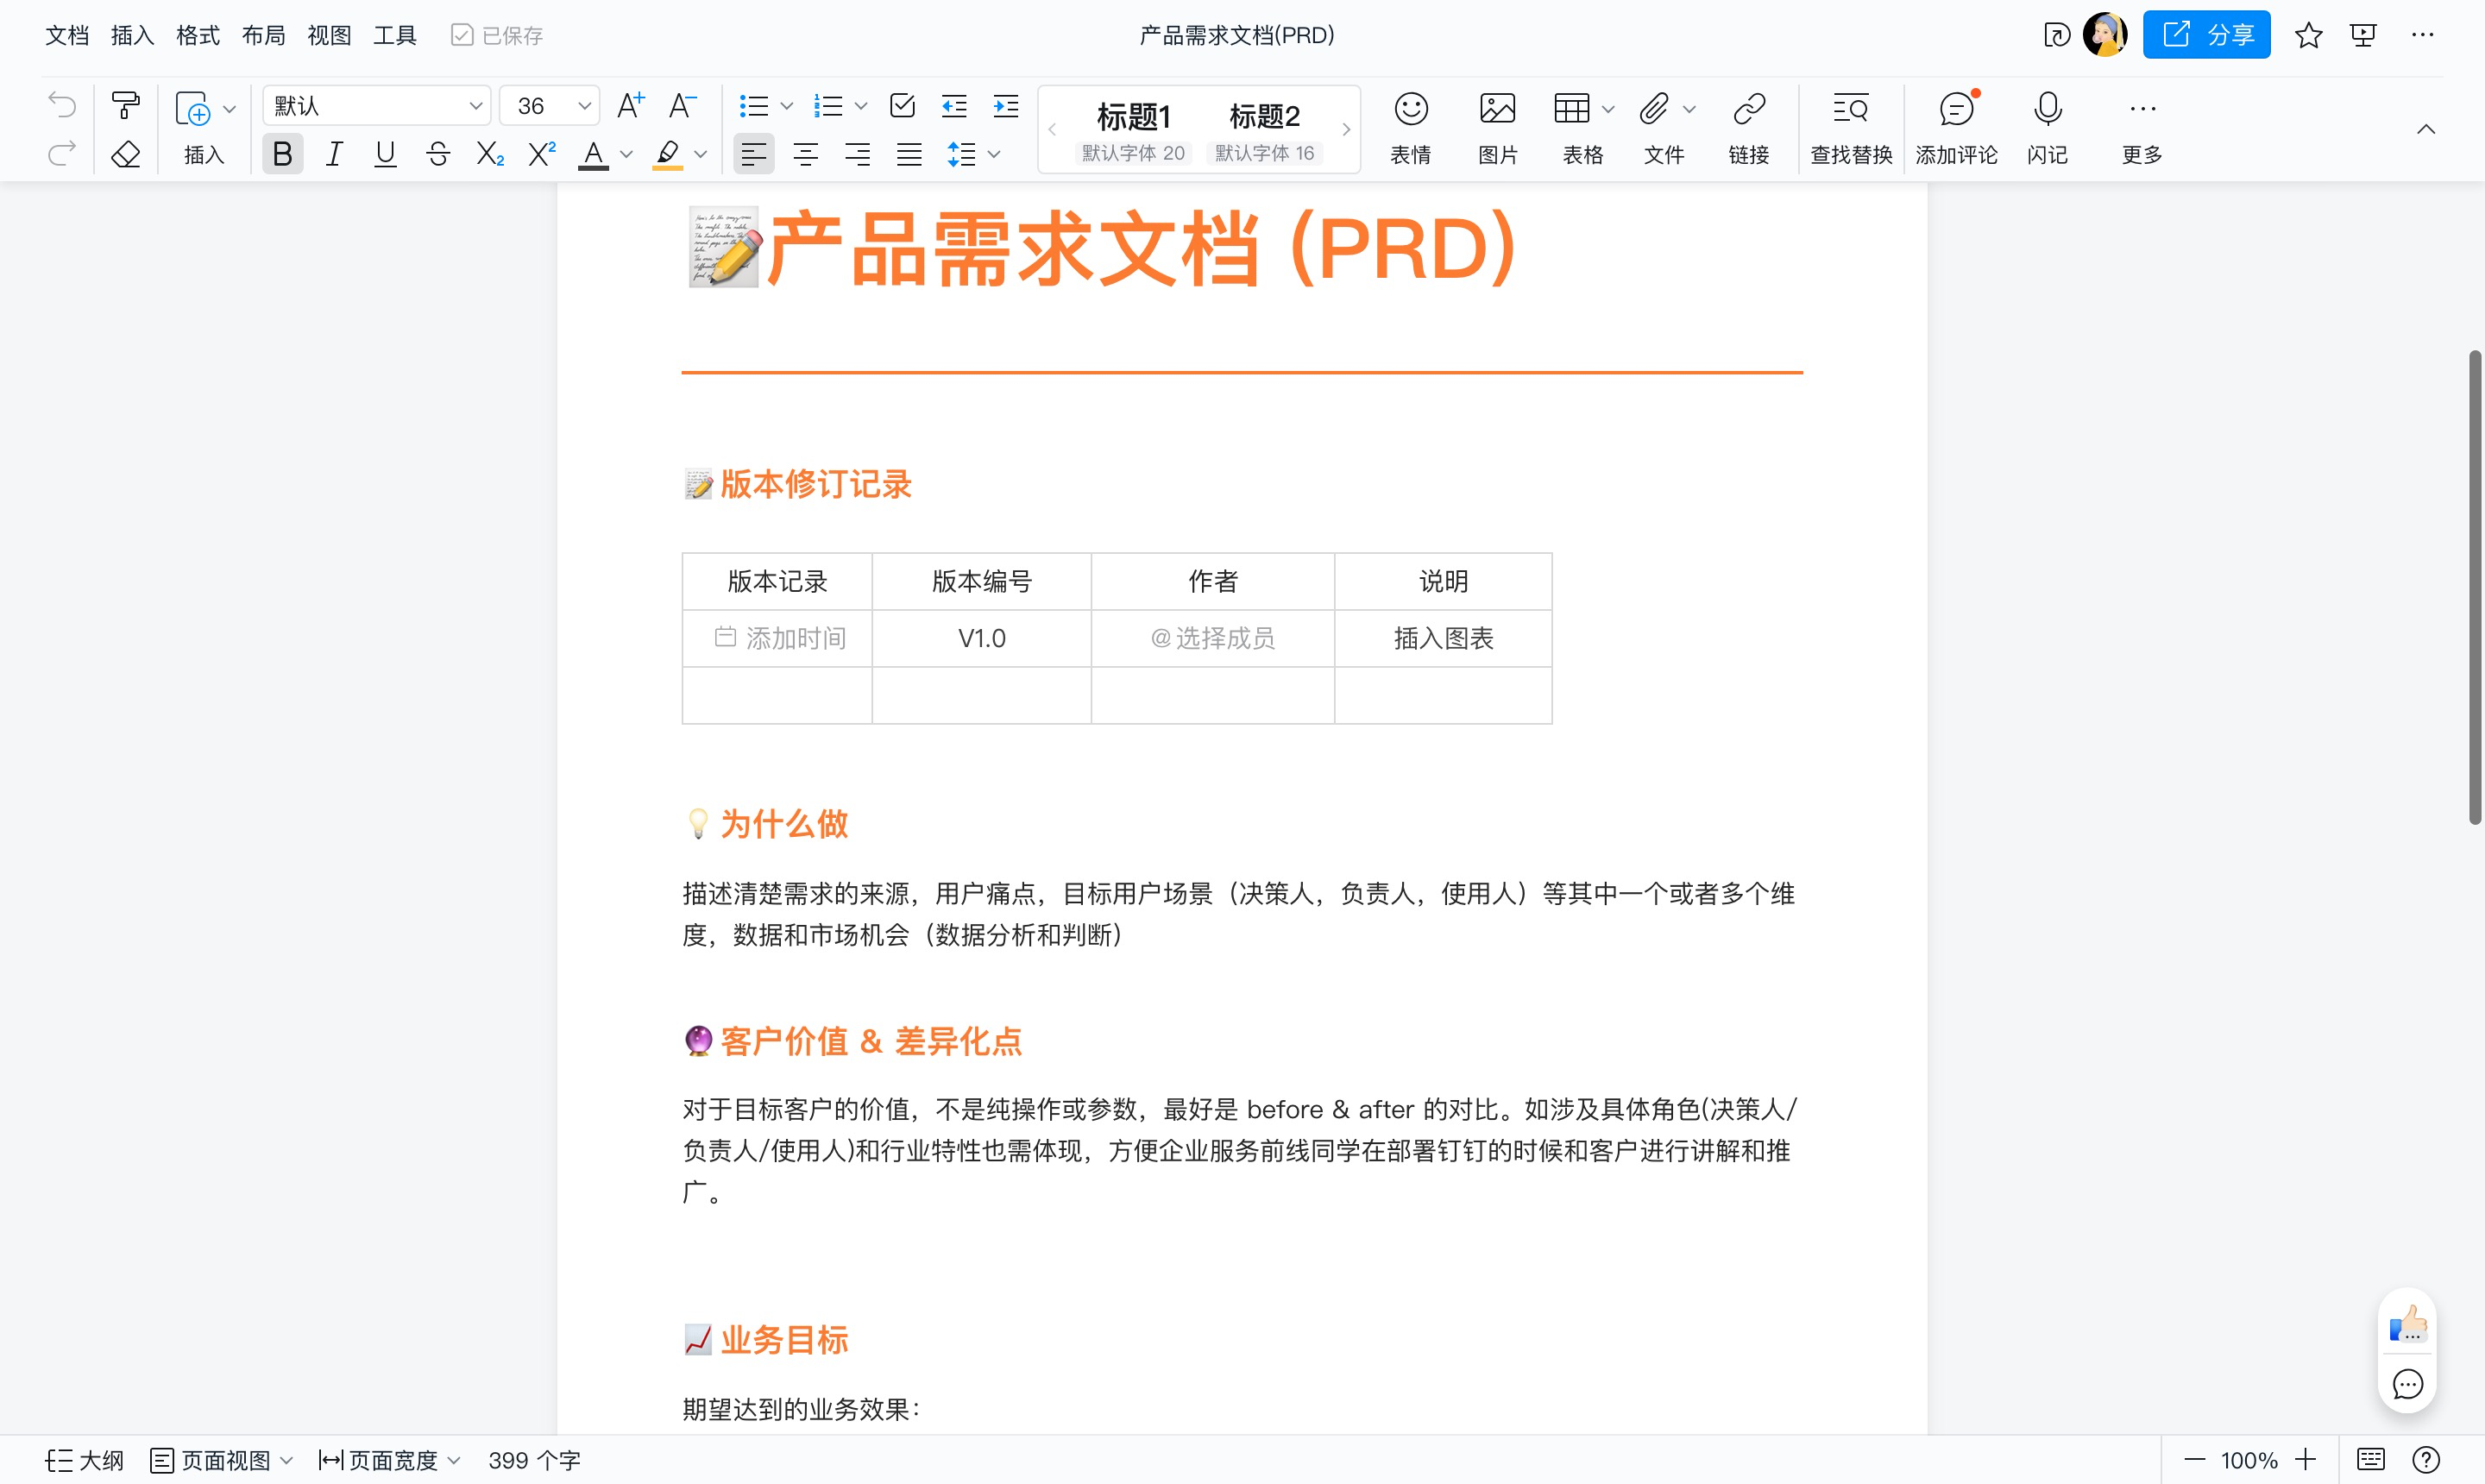Open the font color swatch
Viewport: 2485px width, 1484px height.
pos(594,153)
